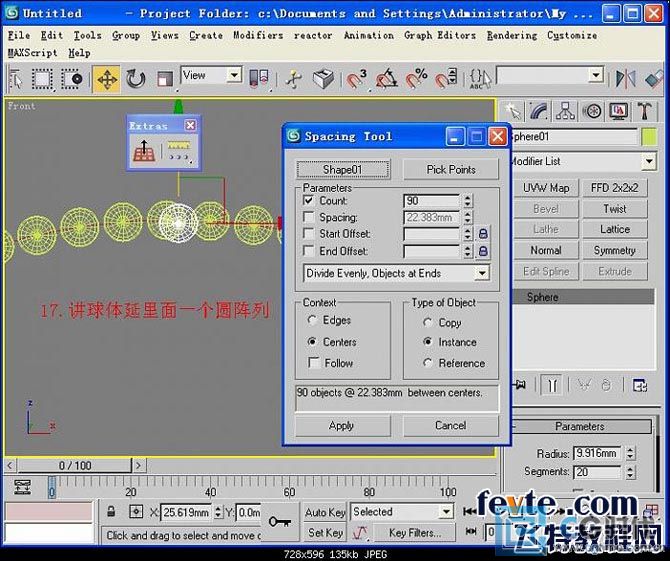Click the Rectangular Selection Region tool
The image size is (670, 561).
[x=42, y=79]
